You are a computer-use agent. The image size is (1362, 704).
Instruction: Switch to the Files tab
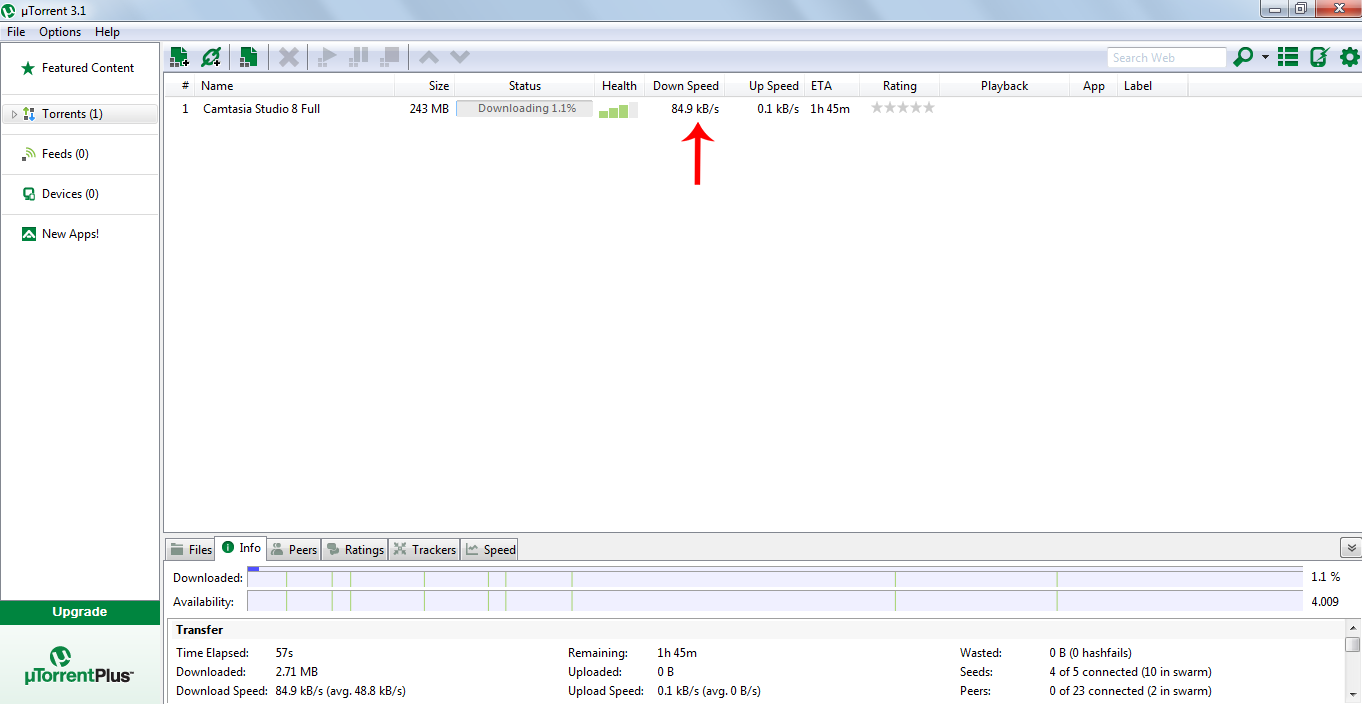190,549
